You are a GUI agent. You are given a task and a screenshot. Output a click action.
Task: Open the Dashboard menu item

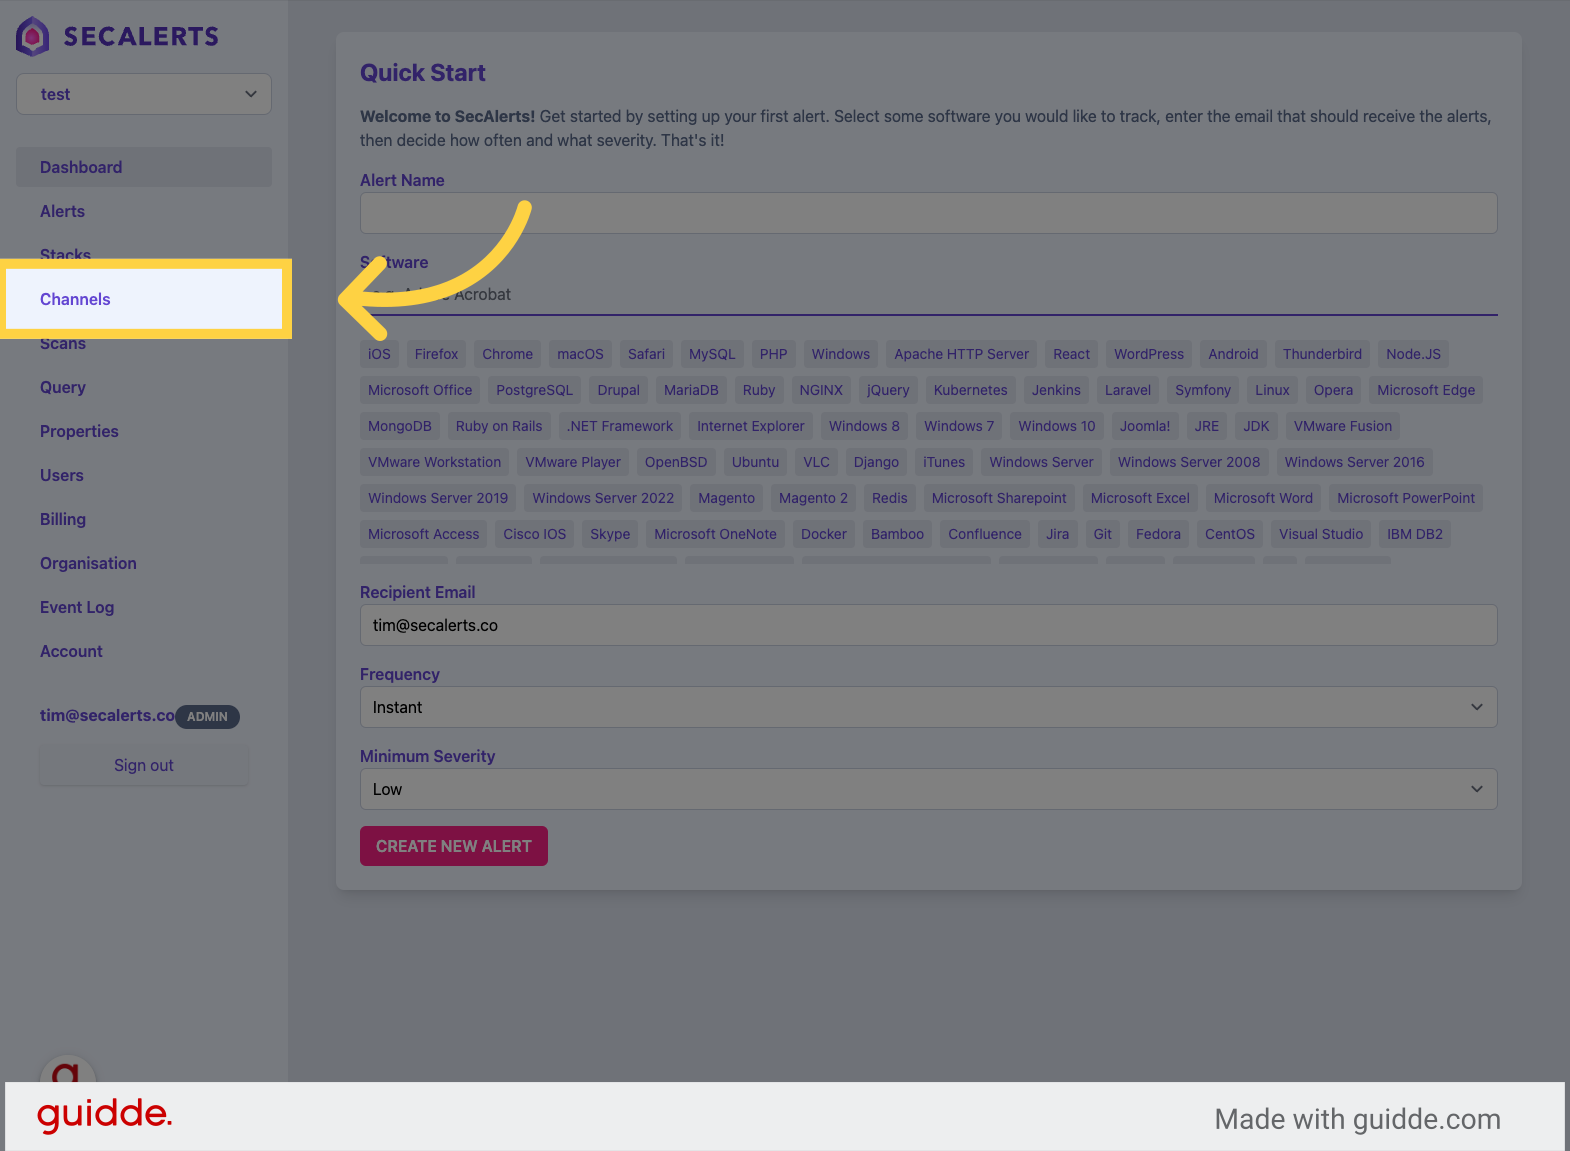pyautogui.click(x=144, y=167)
